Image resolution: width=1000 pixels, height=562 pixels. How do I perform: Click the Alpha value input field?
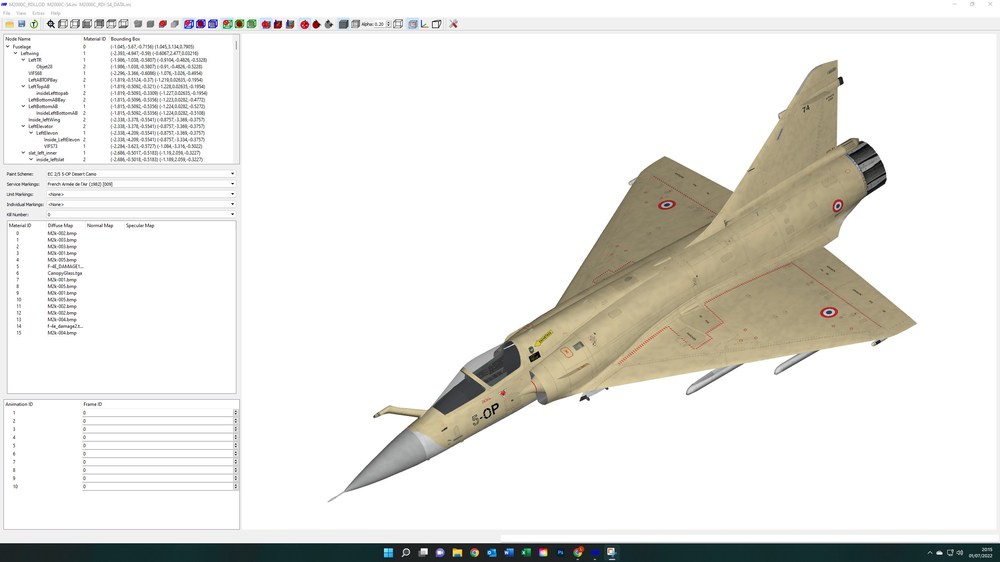[379, 24]
